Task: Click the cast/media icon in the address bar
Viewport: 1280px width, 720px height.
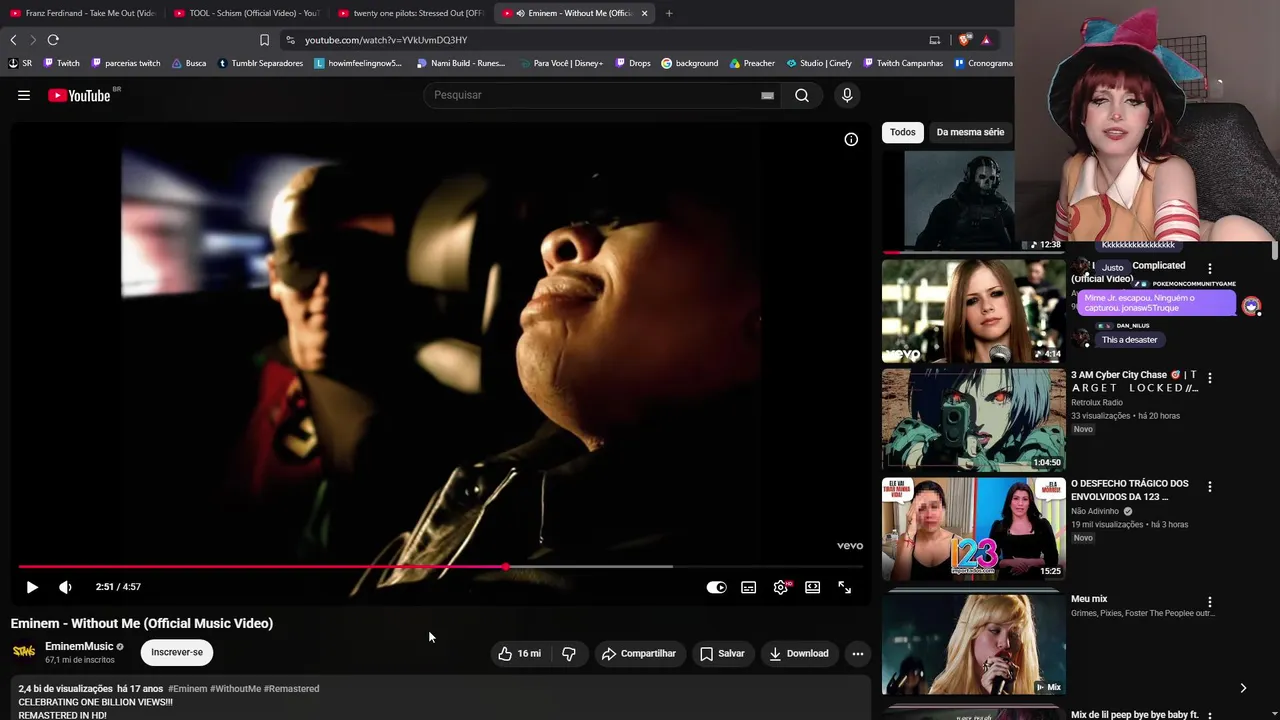Action: tap(935, 40)
